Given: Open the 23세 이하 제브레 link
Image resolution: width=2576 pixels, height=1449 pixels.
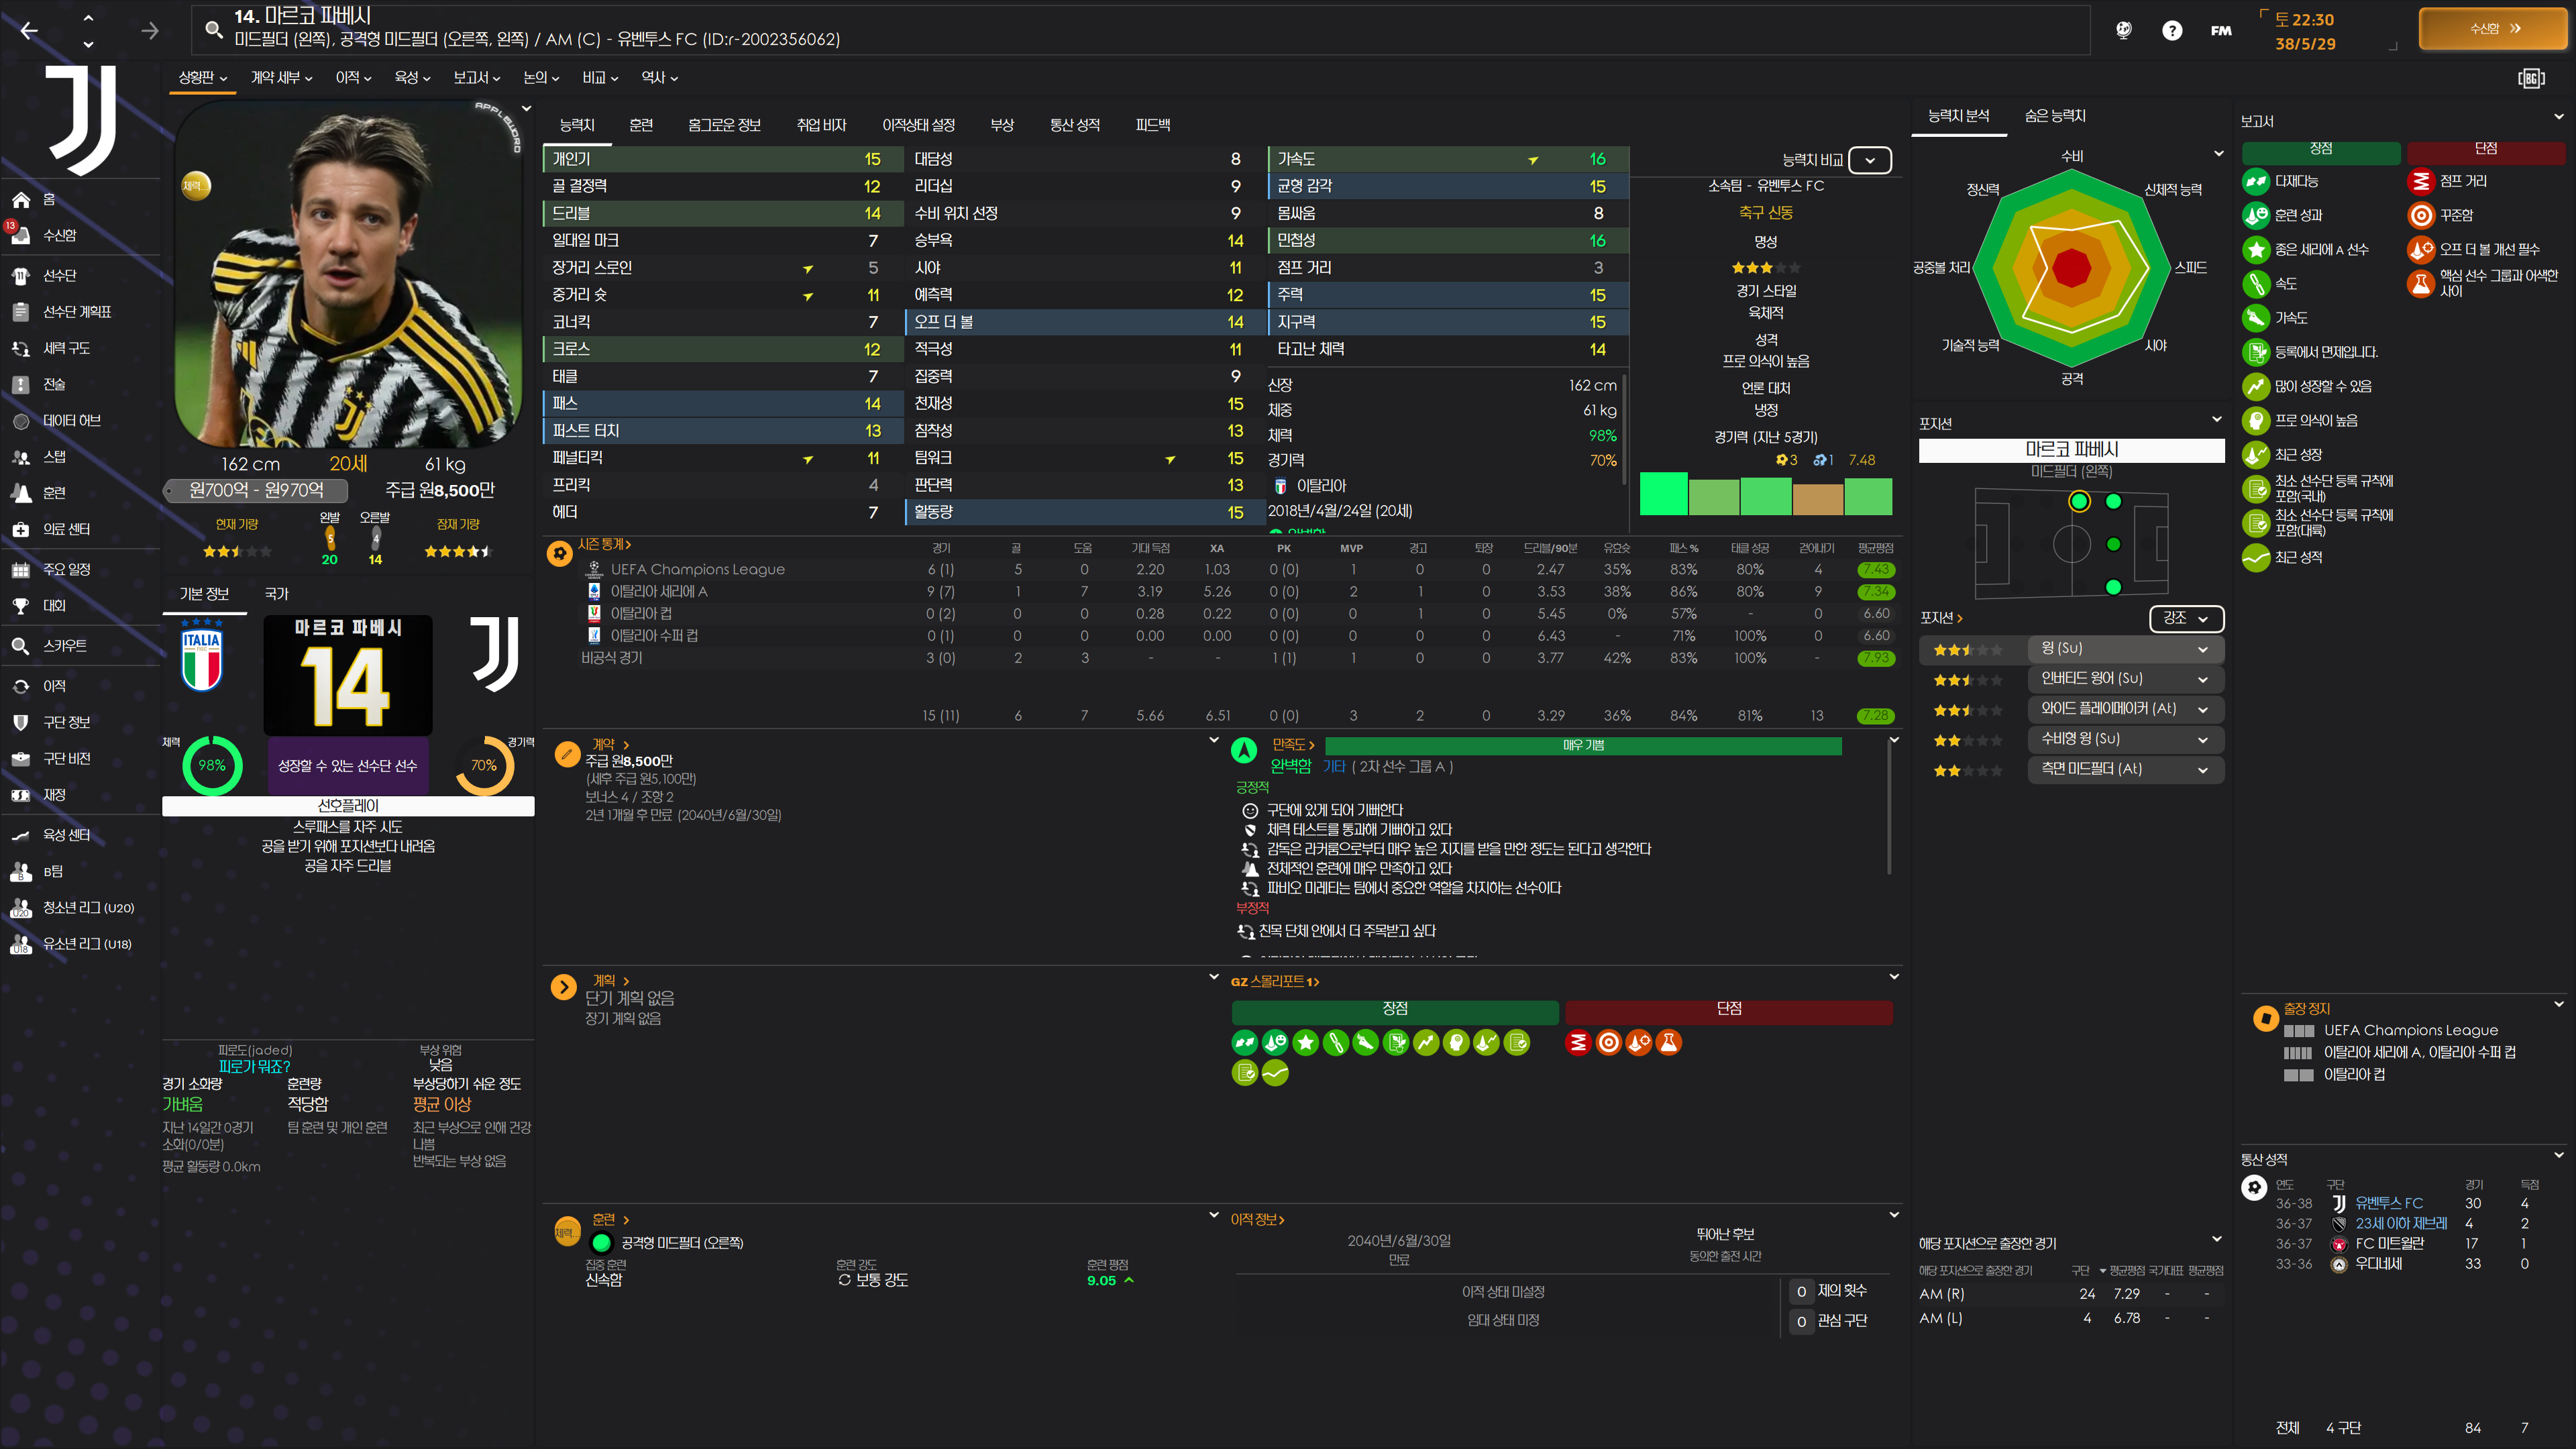Looking at the screenshot, I should 2401,1223.
